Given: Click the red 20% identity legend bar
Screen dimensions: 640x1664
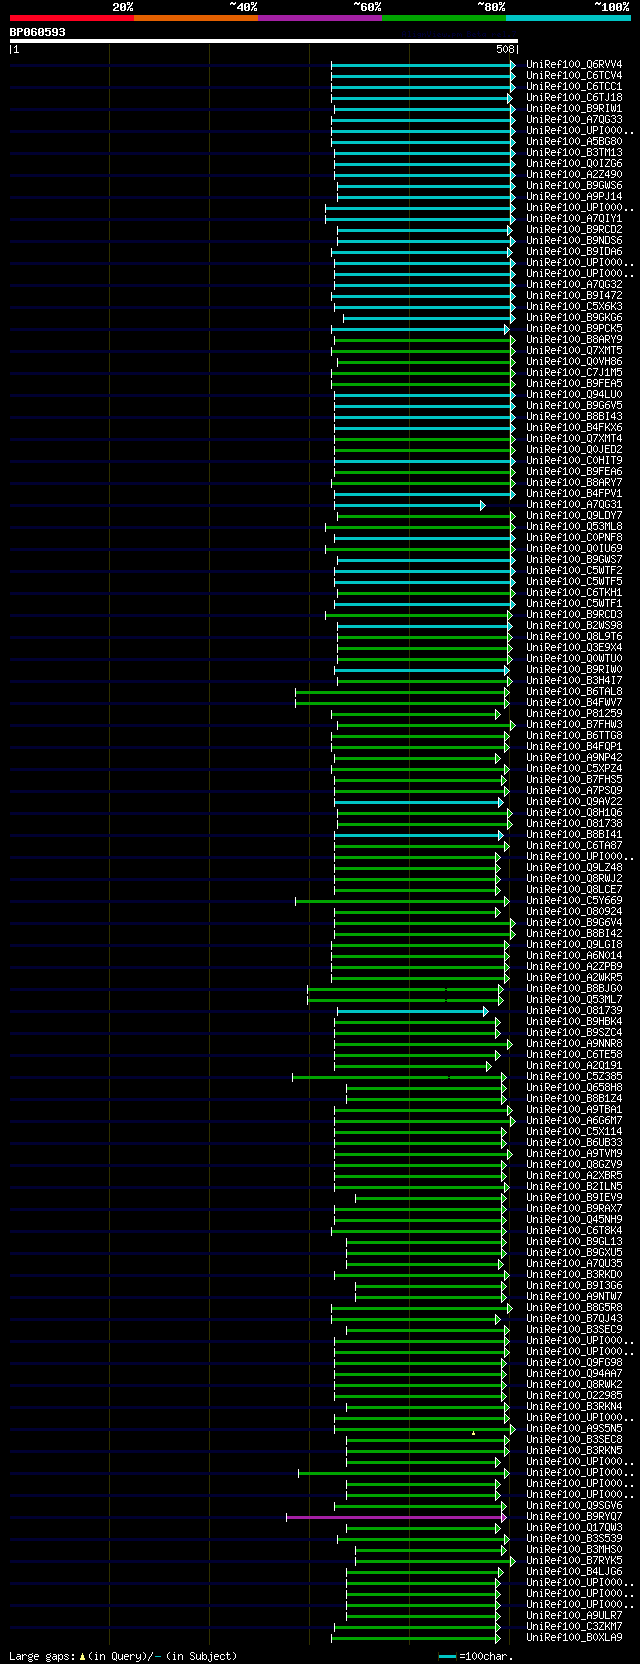Looking at the screenshot, I should 71,18.
